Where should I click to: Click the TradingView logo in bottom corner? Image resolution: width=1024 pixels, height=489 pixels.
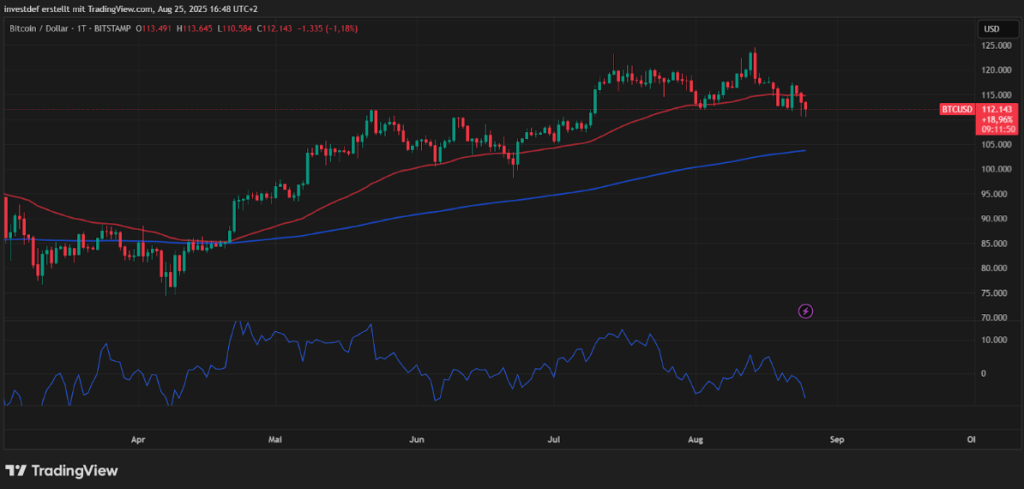coord(62,470)
